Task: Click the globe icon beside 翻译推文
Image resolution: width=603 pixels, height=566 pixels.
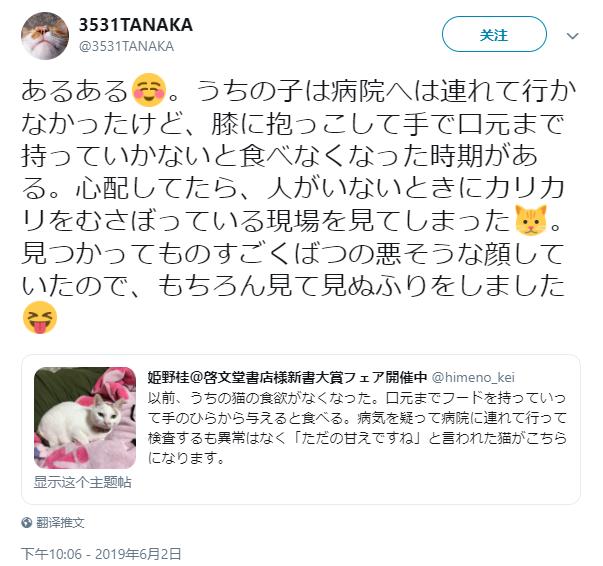Action: point(27,523)
